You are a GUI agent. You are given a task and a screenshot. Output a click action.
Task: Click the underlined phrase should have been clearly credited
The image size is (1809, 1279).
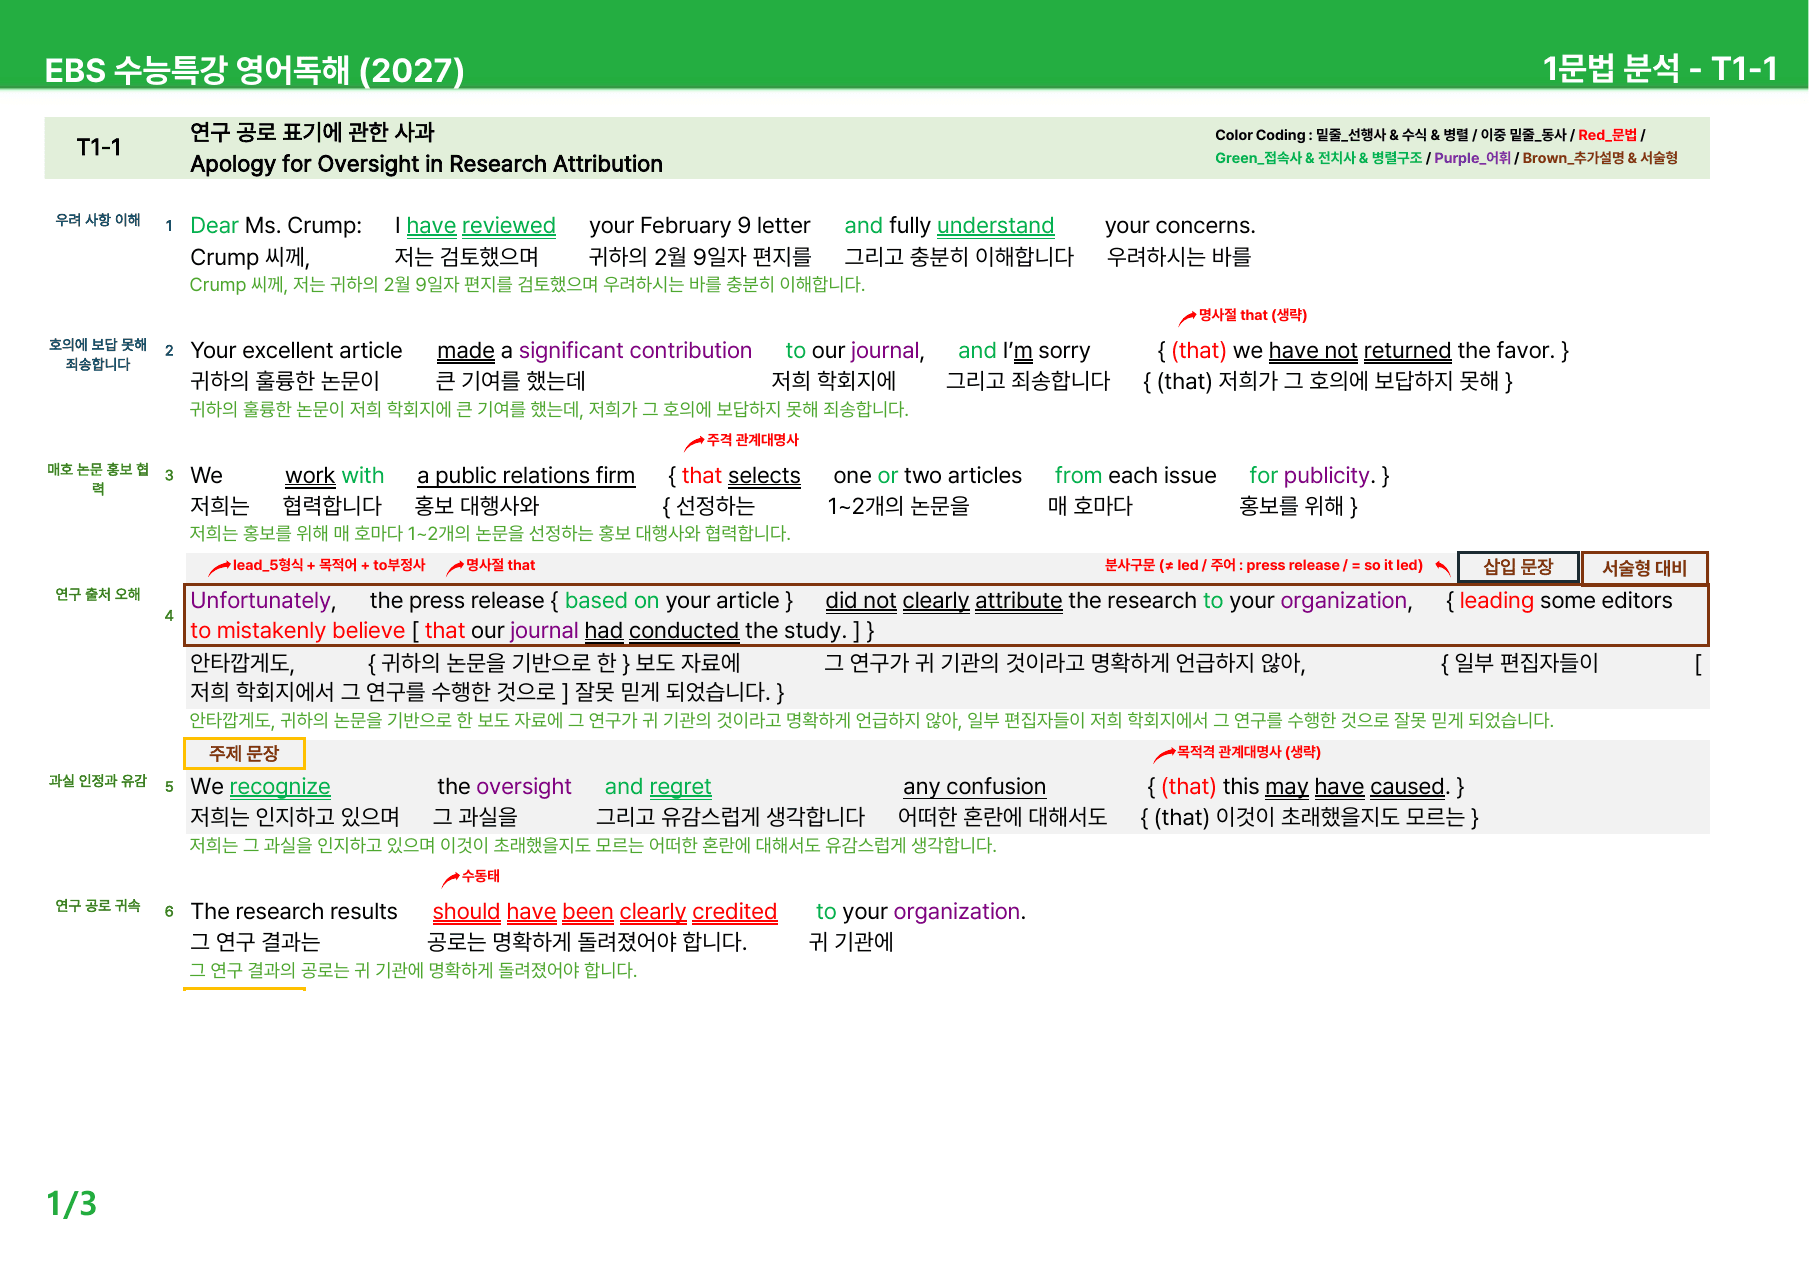[x=604, y=912]
